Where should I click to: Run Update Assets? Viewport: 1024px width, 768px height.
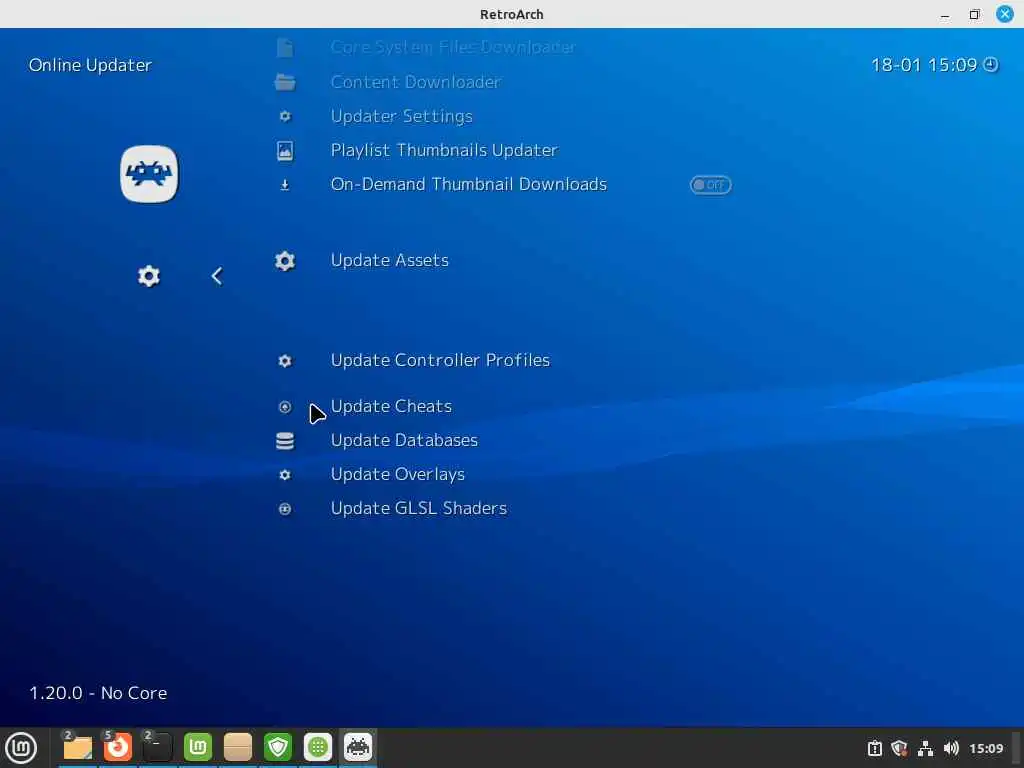390,260
